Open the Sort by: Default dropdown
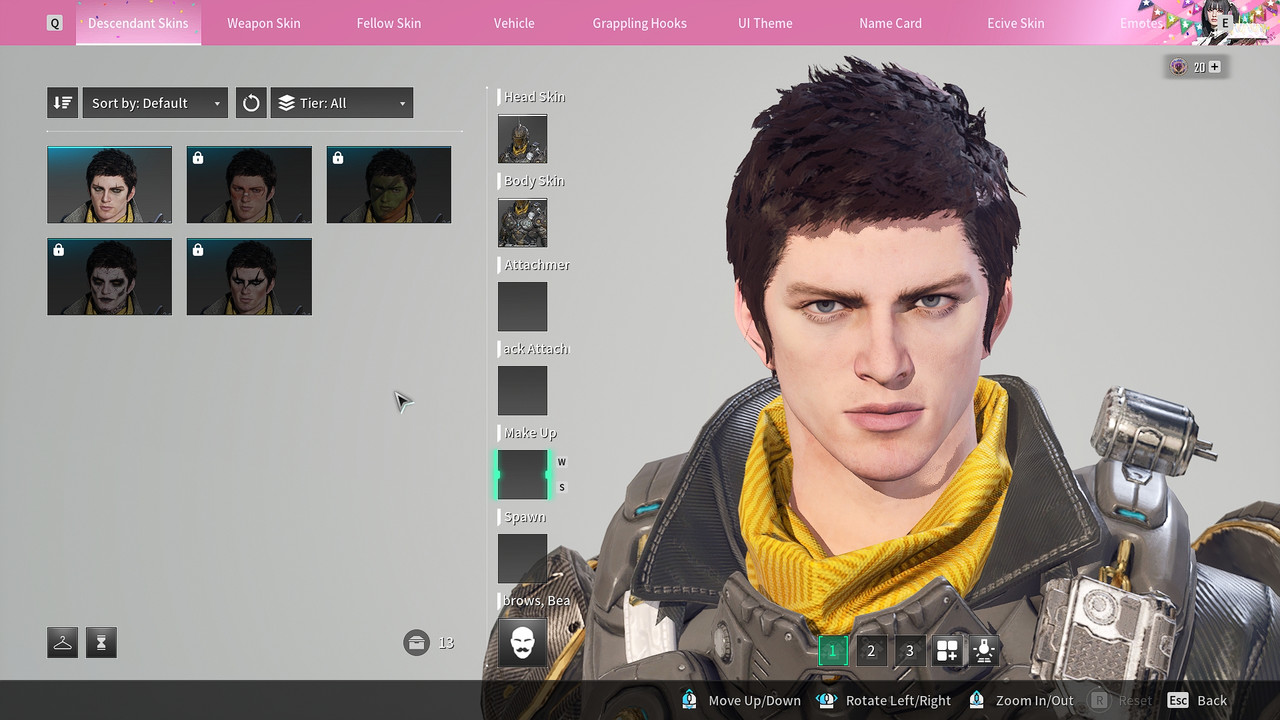This screenshot has width=1280, height=720. [x=155, y=103]
